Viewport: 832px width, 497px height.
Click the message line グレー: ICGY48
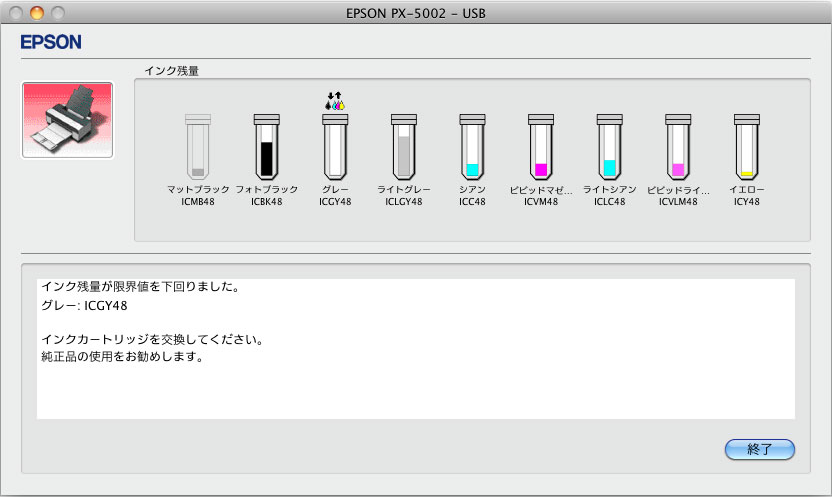tap(84, 306)
